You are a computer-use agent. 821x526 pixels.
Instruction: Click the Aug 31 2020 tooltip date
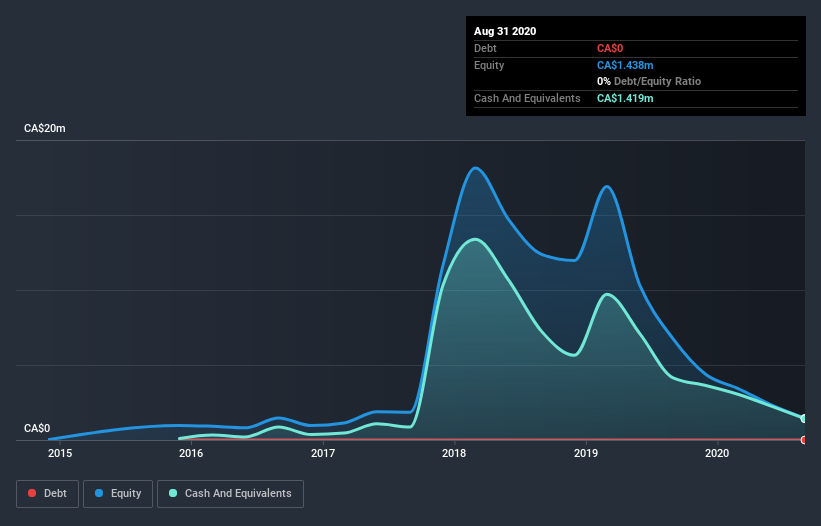(505, 31)
